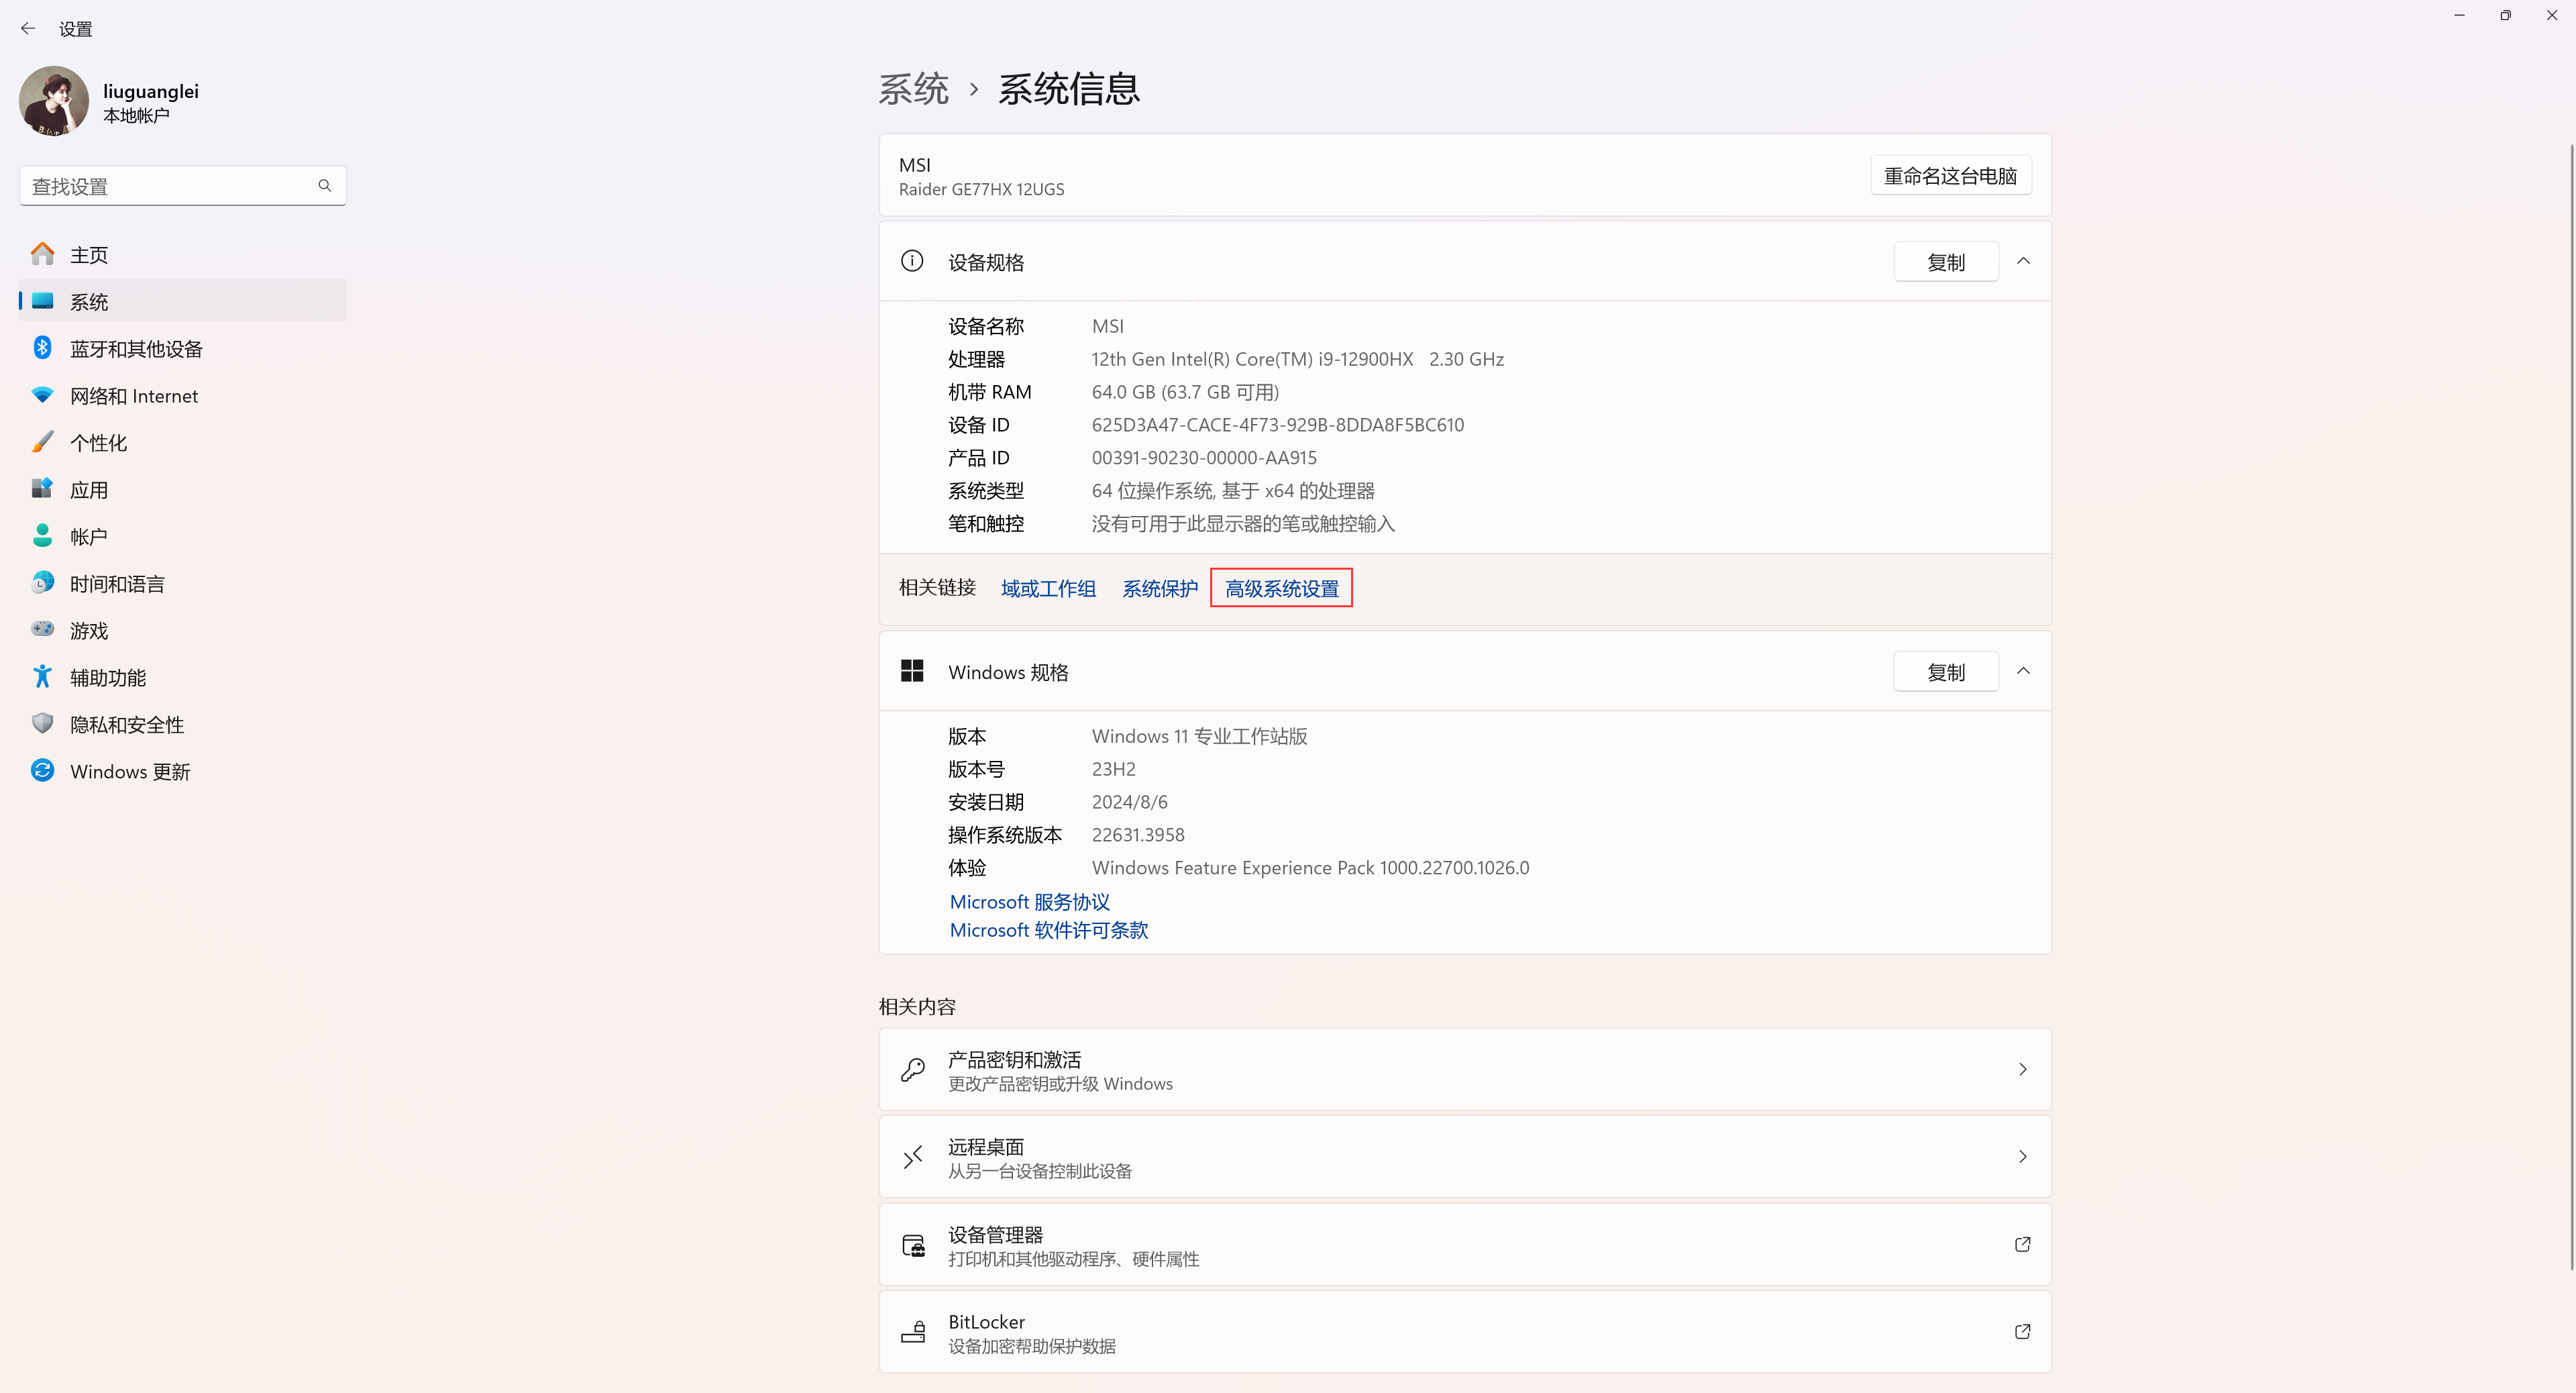Image resolution: width=2576 pixels, height=1393 pixels.
Task: Click 重命名这台电脑 button
Action: point(1950,176)
